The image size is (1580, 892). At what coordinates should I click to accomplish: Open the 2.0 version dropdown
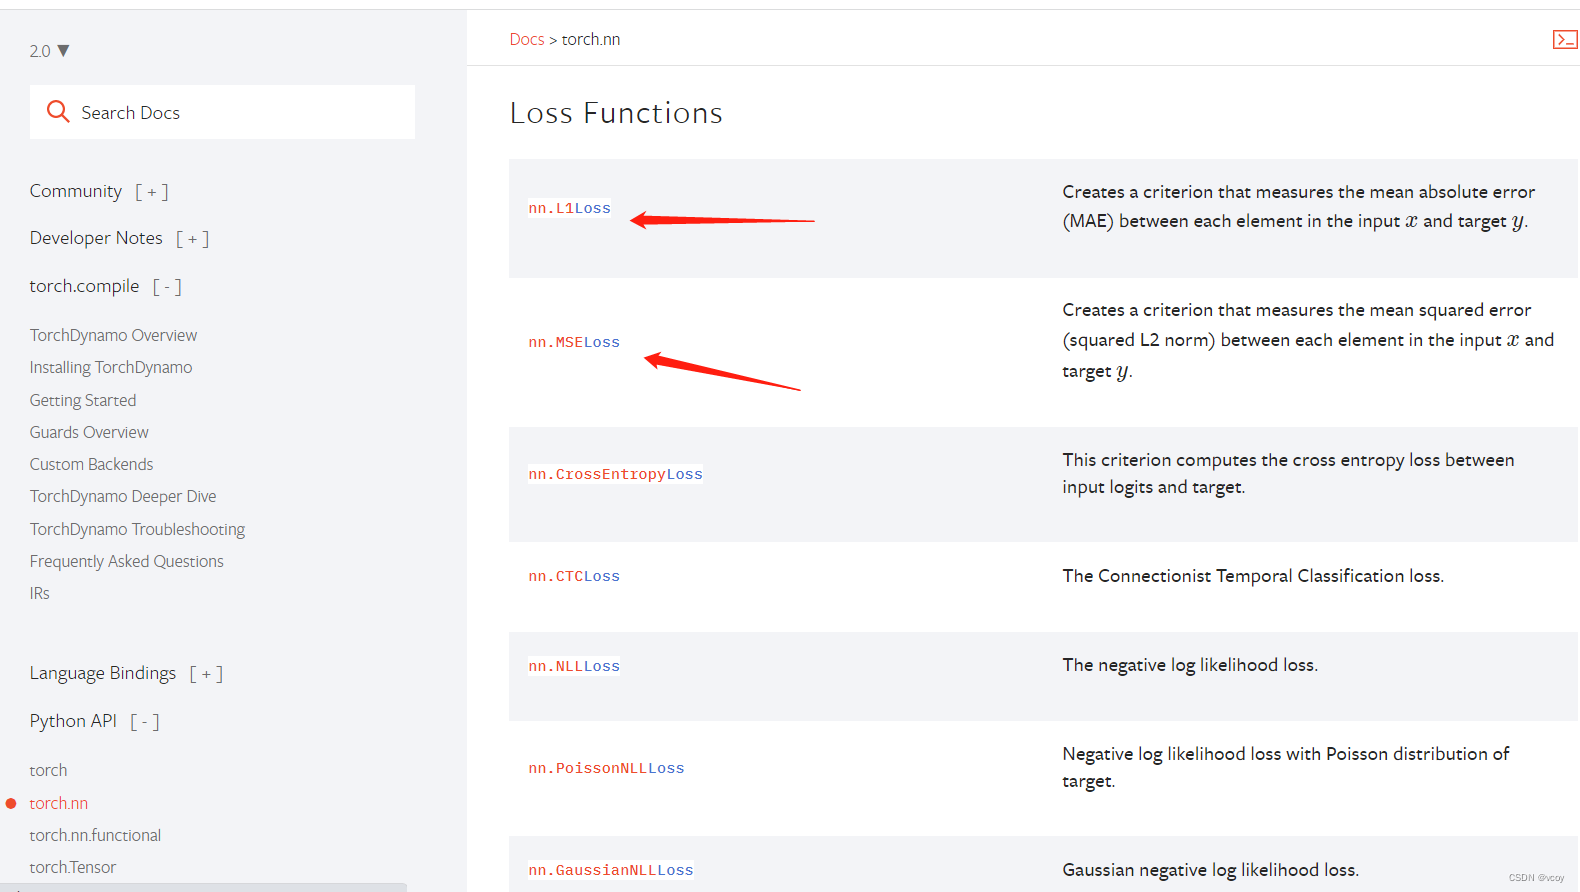[x=49, y=51]
